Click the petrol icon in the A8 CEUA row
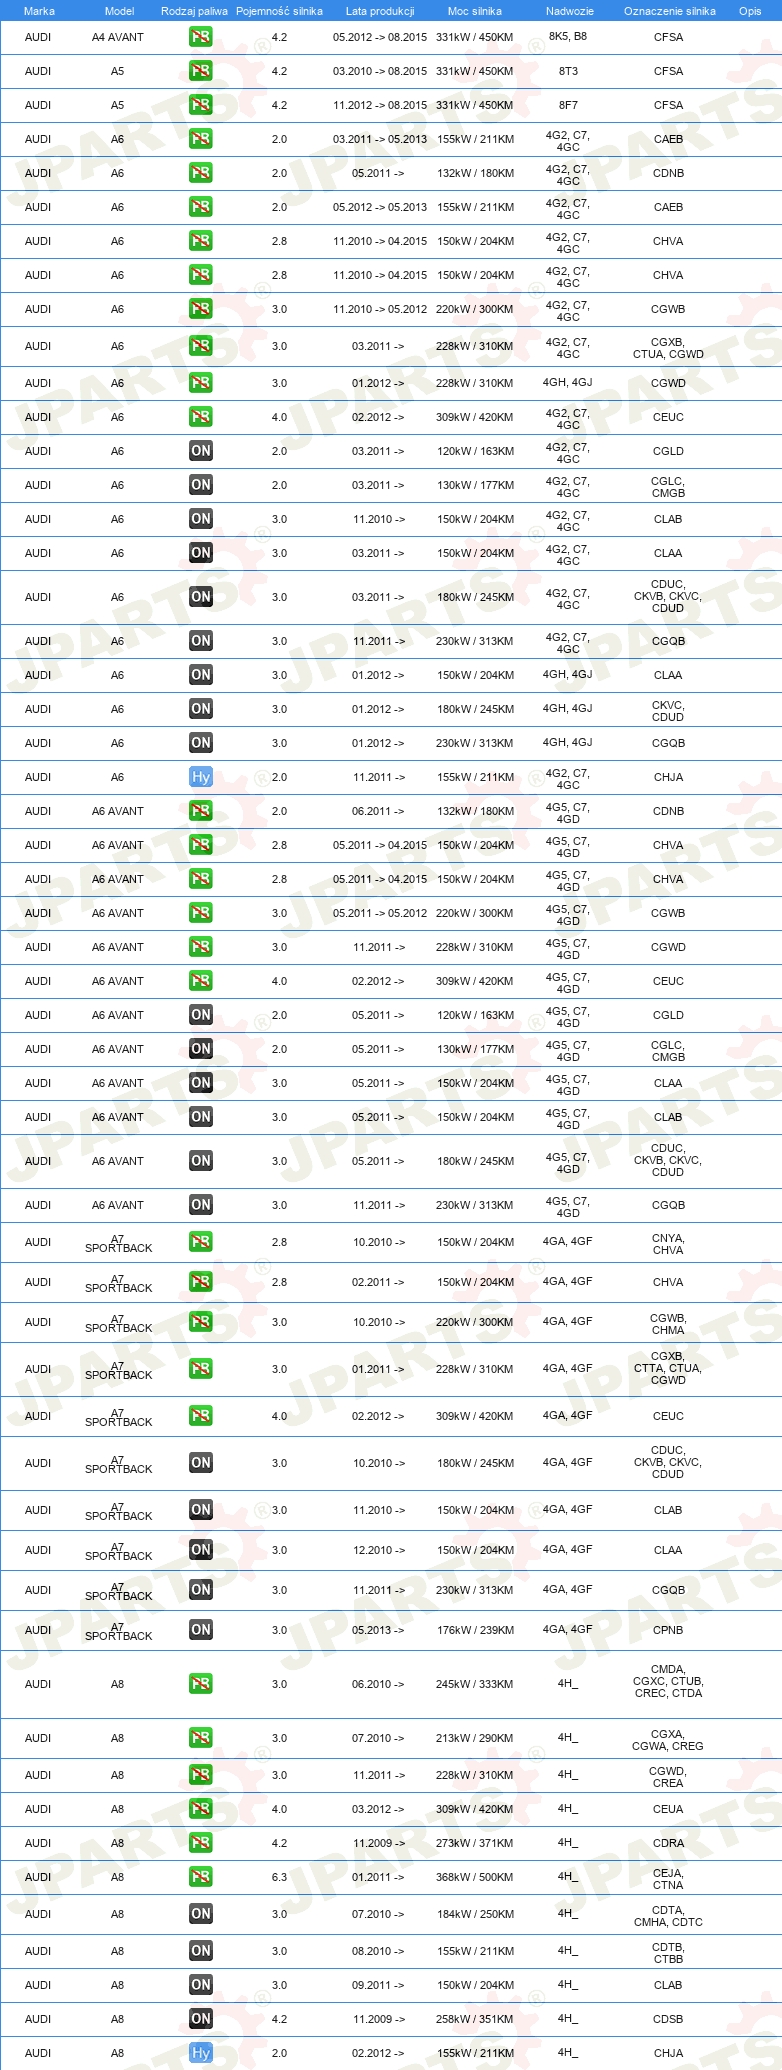782x2070 pixels. (x=201, y=1809)
